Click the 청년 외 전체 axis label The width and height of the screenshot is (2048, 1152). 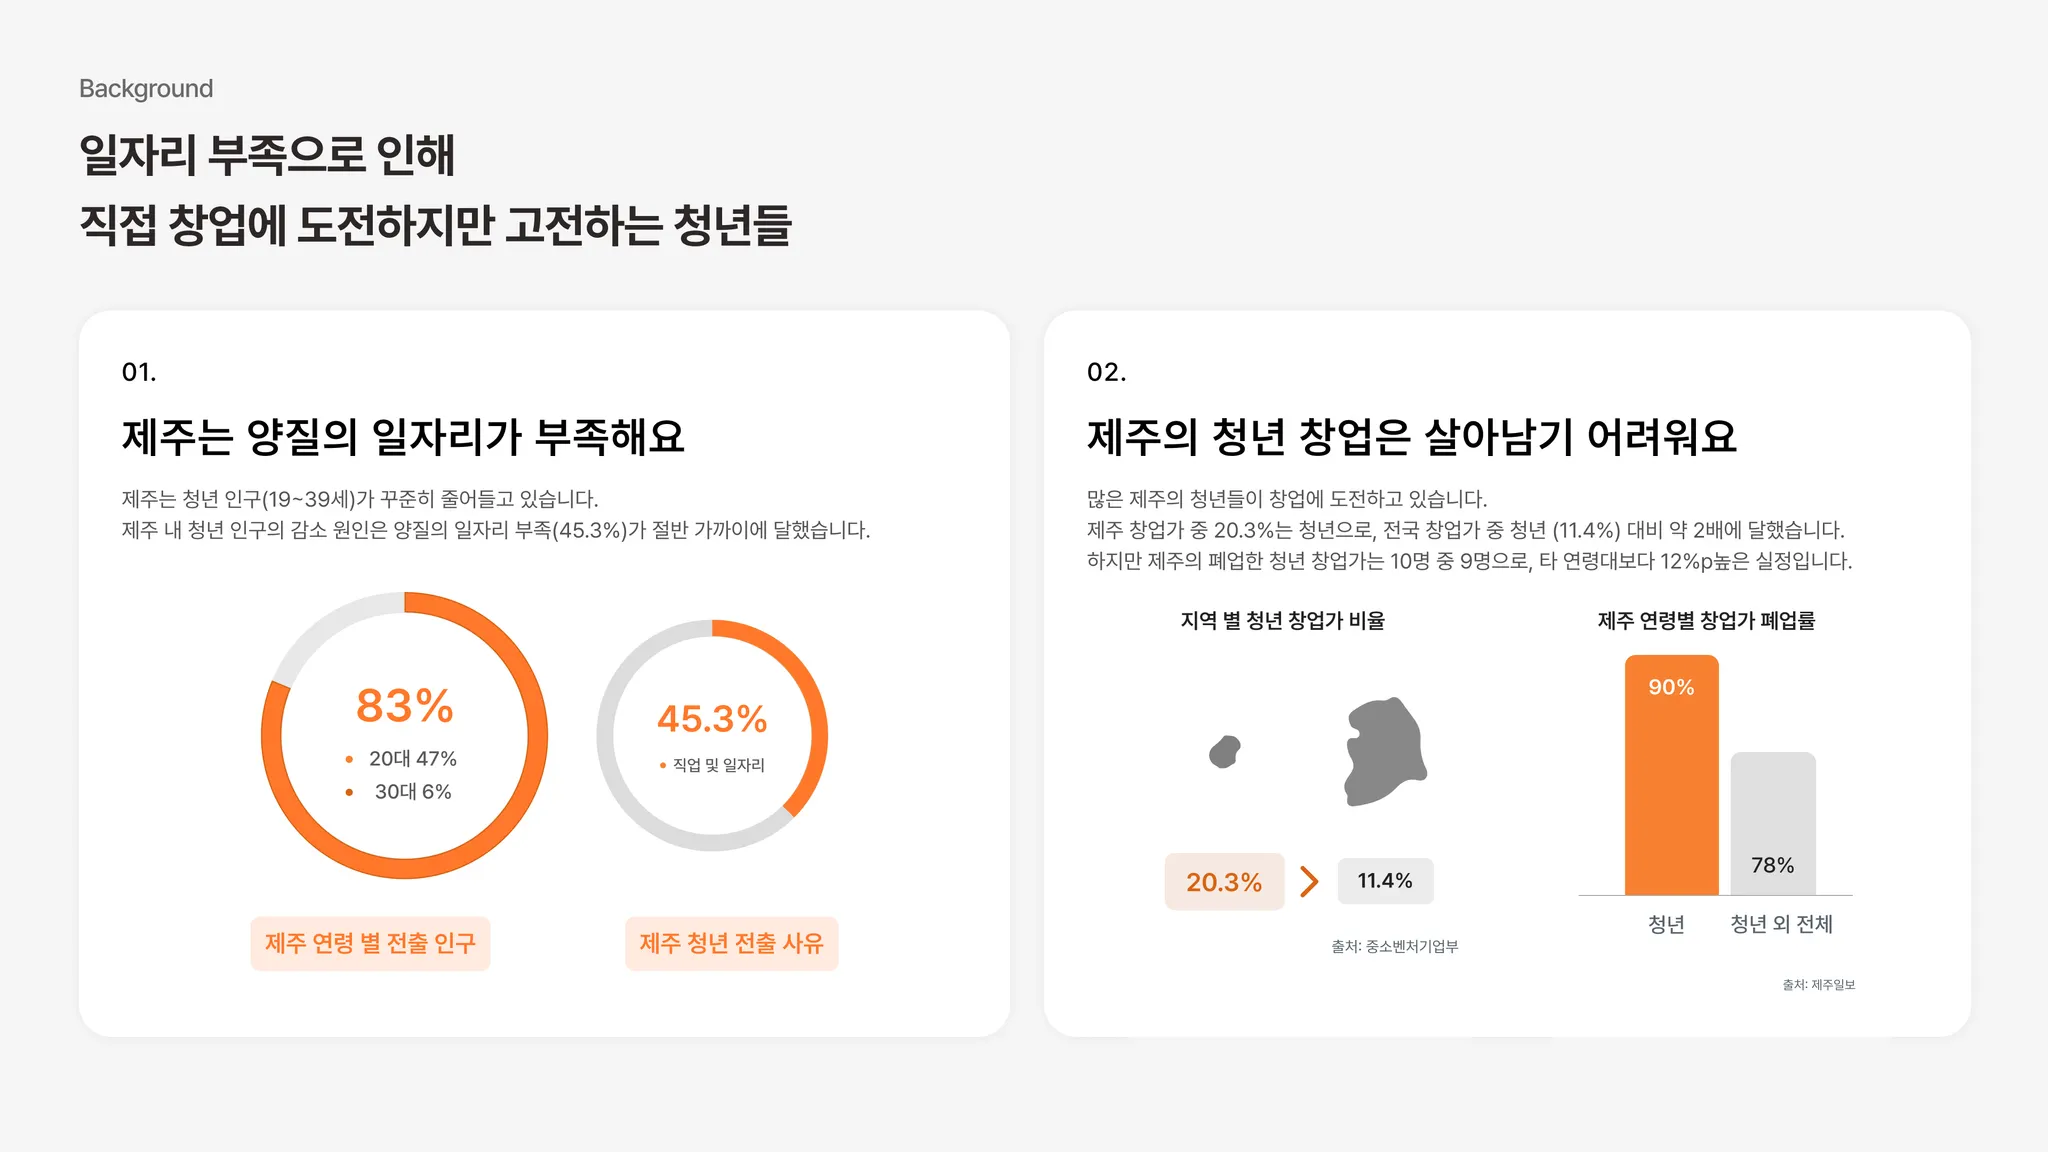pyautogui.click(x=1781, y=924)
